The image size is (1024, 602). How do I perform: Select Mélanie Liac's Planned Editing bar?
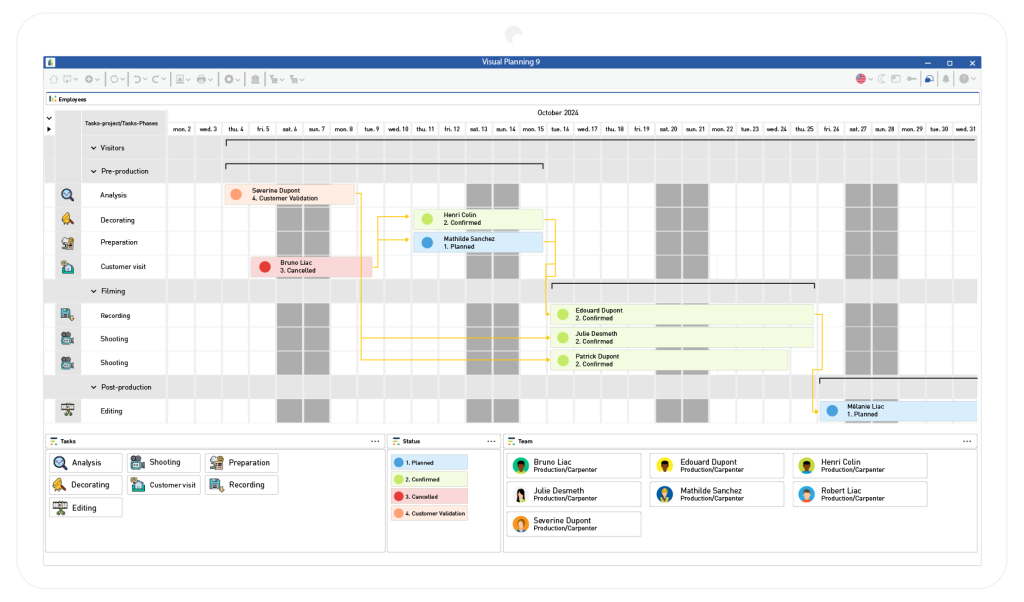[898, 411]
